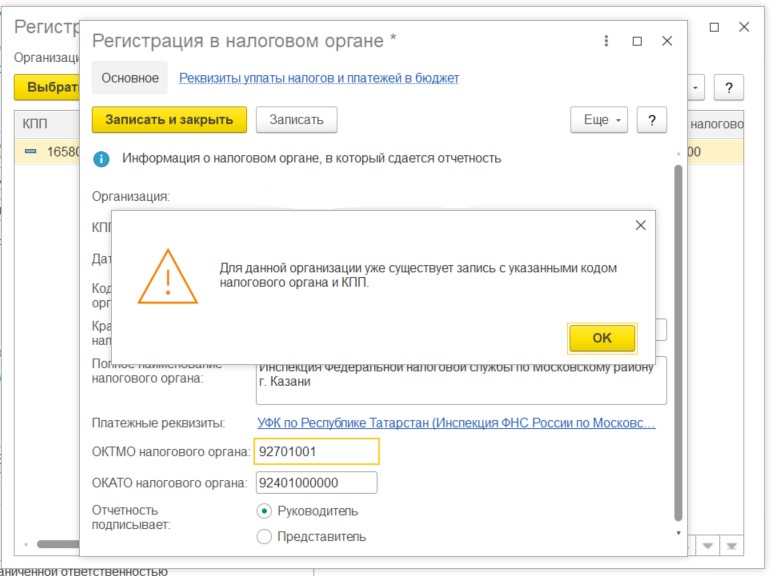Click the ОКТМО налогового органа field
This screenshot has height=576, width=772.
[x=317, y=451]
